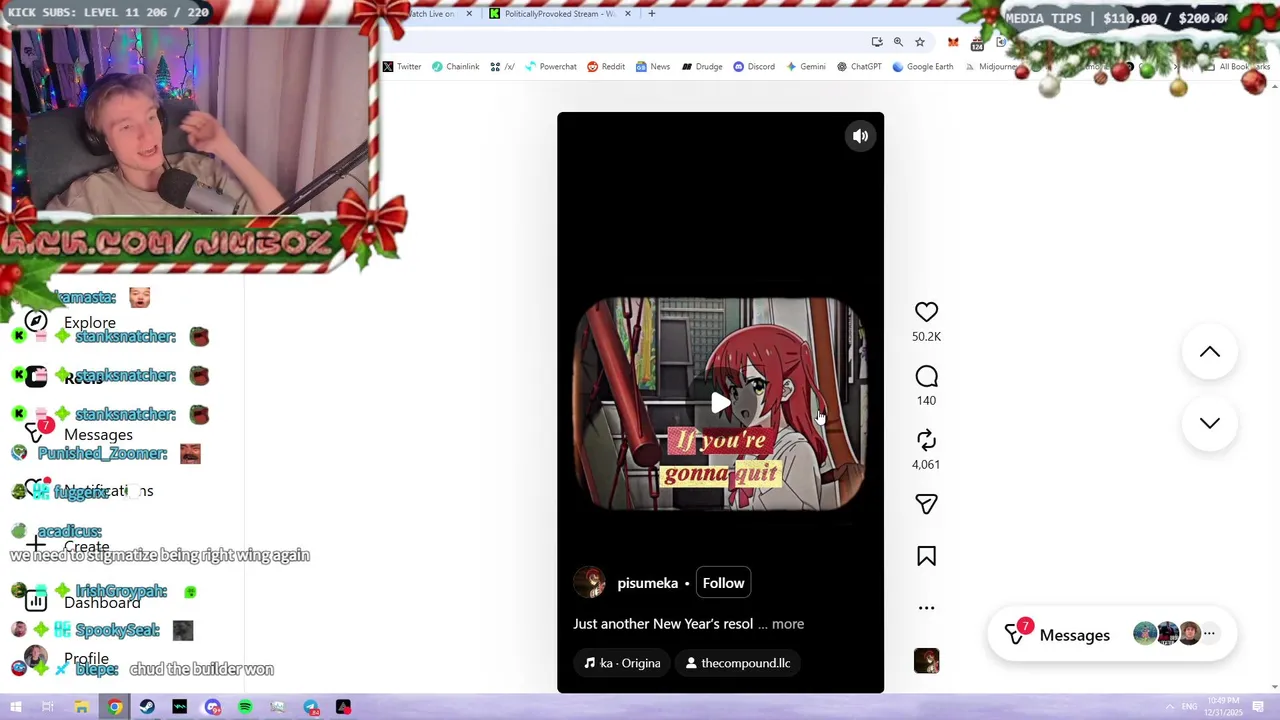
Task: Follow the pisumeka account
Action: 723,583
